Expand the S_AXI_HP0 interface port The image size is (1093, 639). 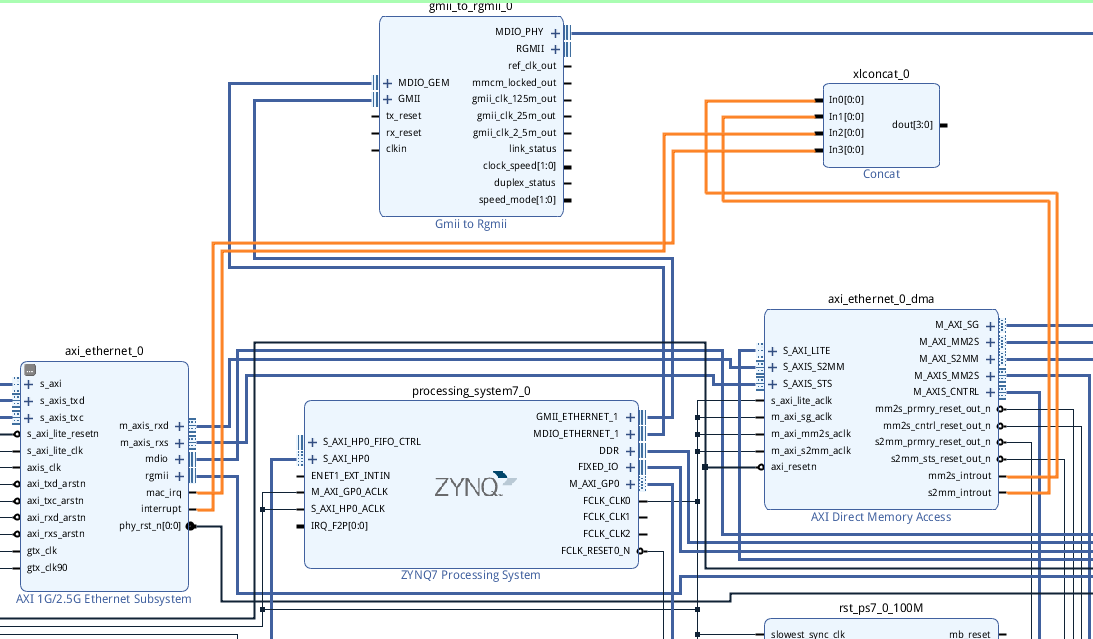coord(312,459)
